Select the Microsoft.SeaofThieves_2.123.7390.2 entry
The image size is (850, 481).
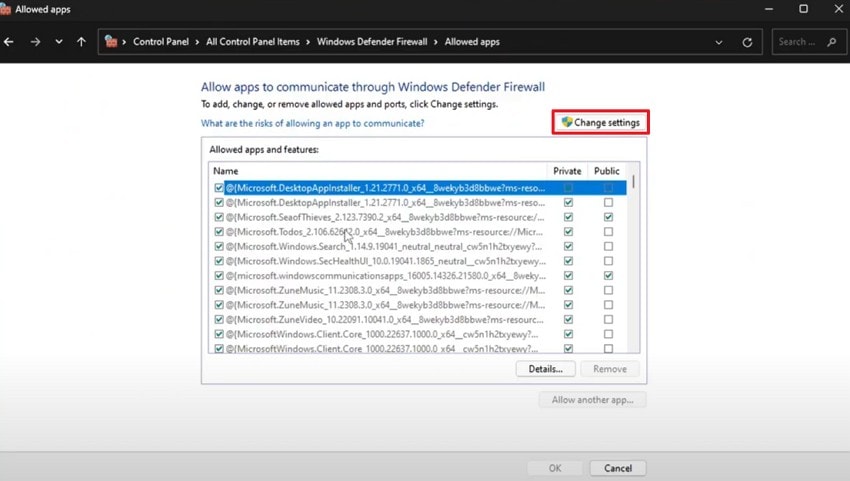coord(385,217)
